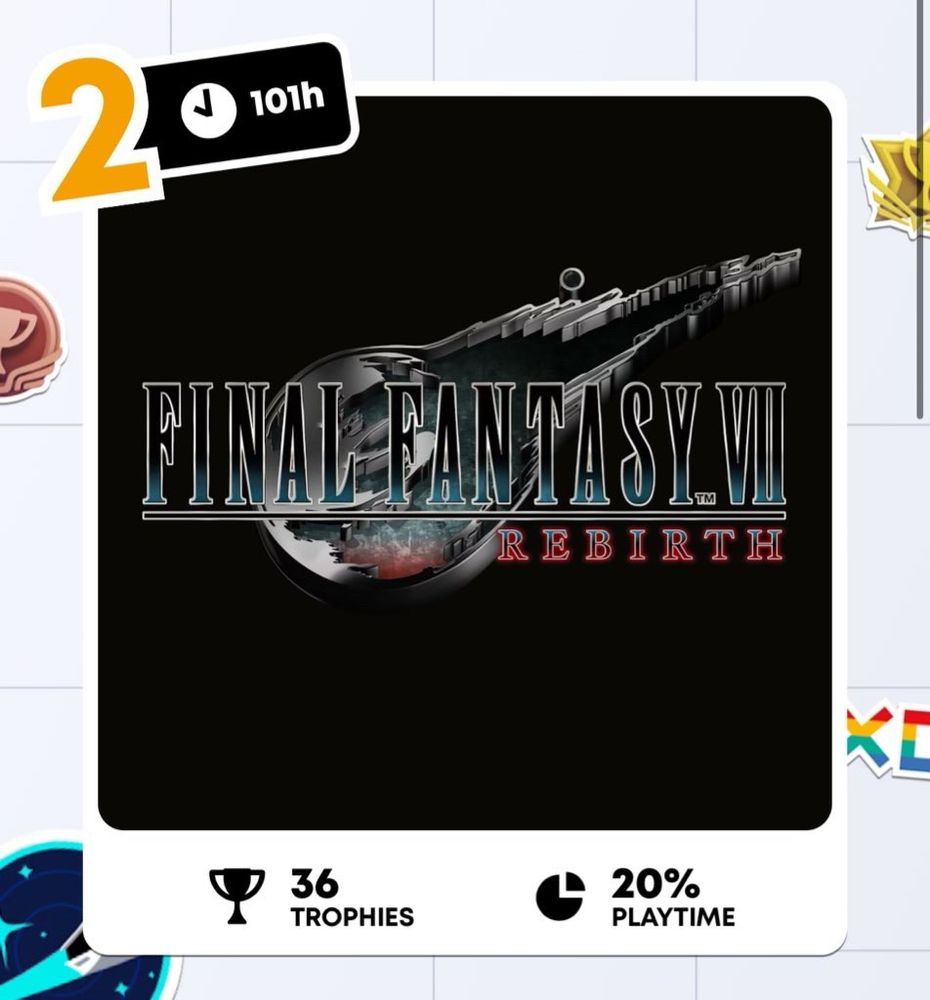Click the 20% playtime percentage number
The image size is (930, 1000).
[655, 883]
